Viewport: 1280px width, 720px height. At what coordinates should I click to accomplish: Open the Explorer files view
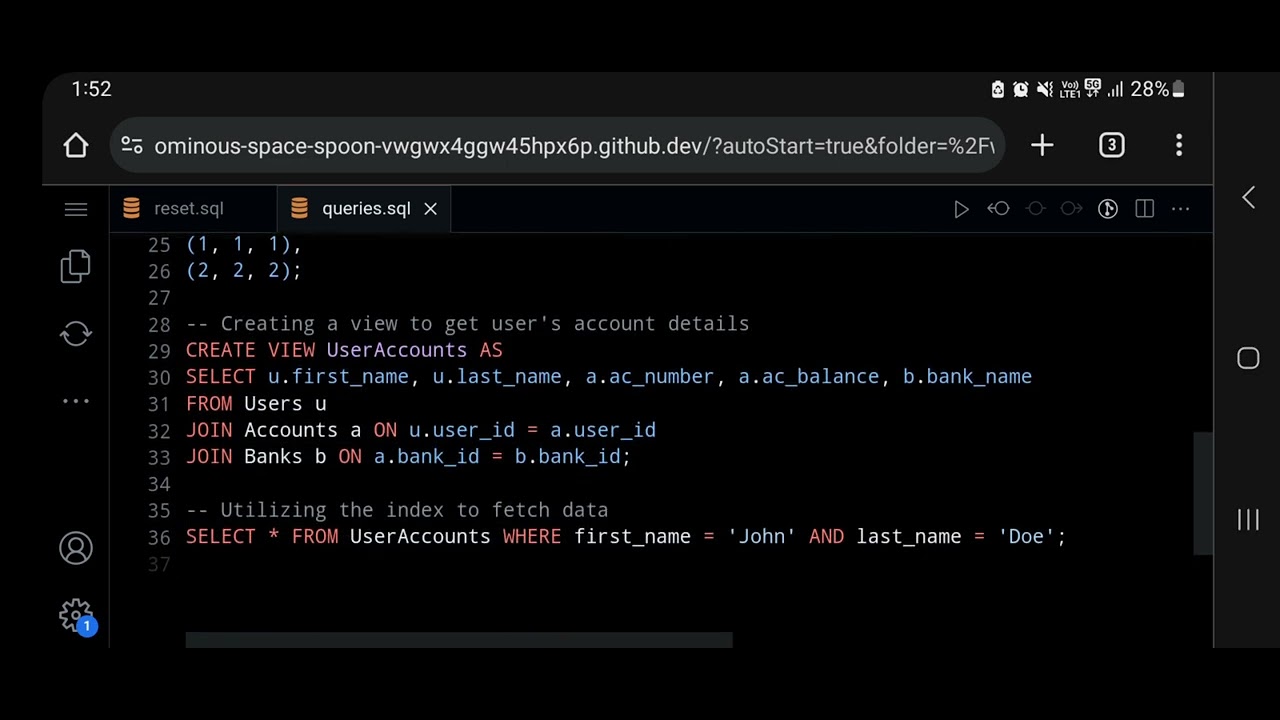(76, 266)
